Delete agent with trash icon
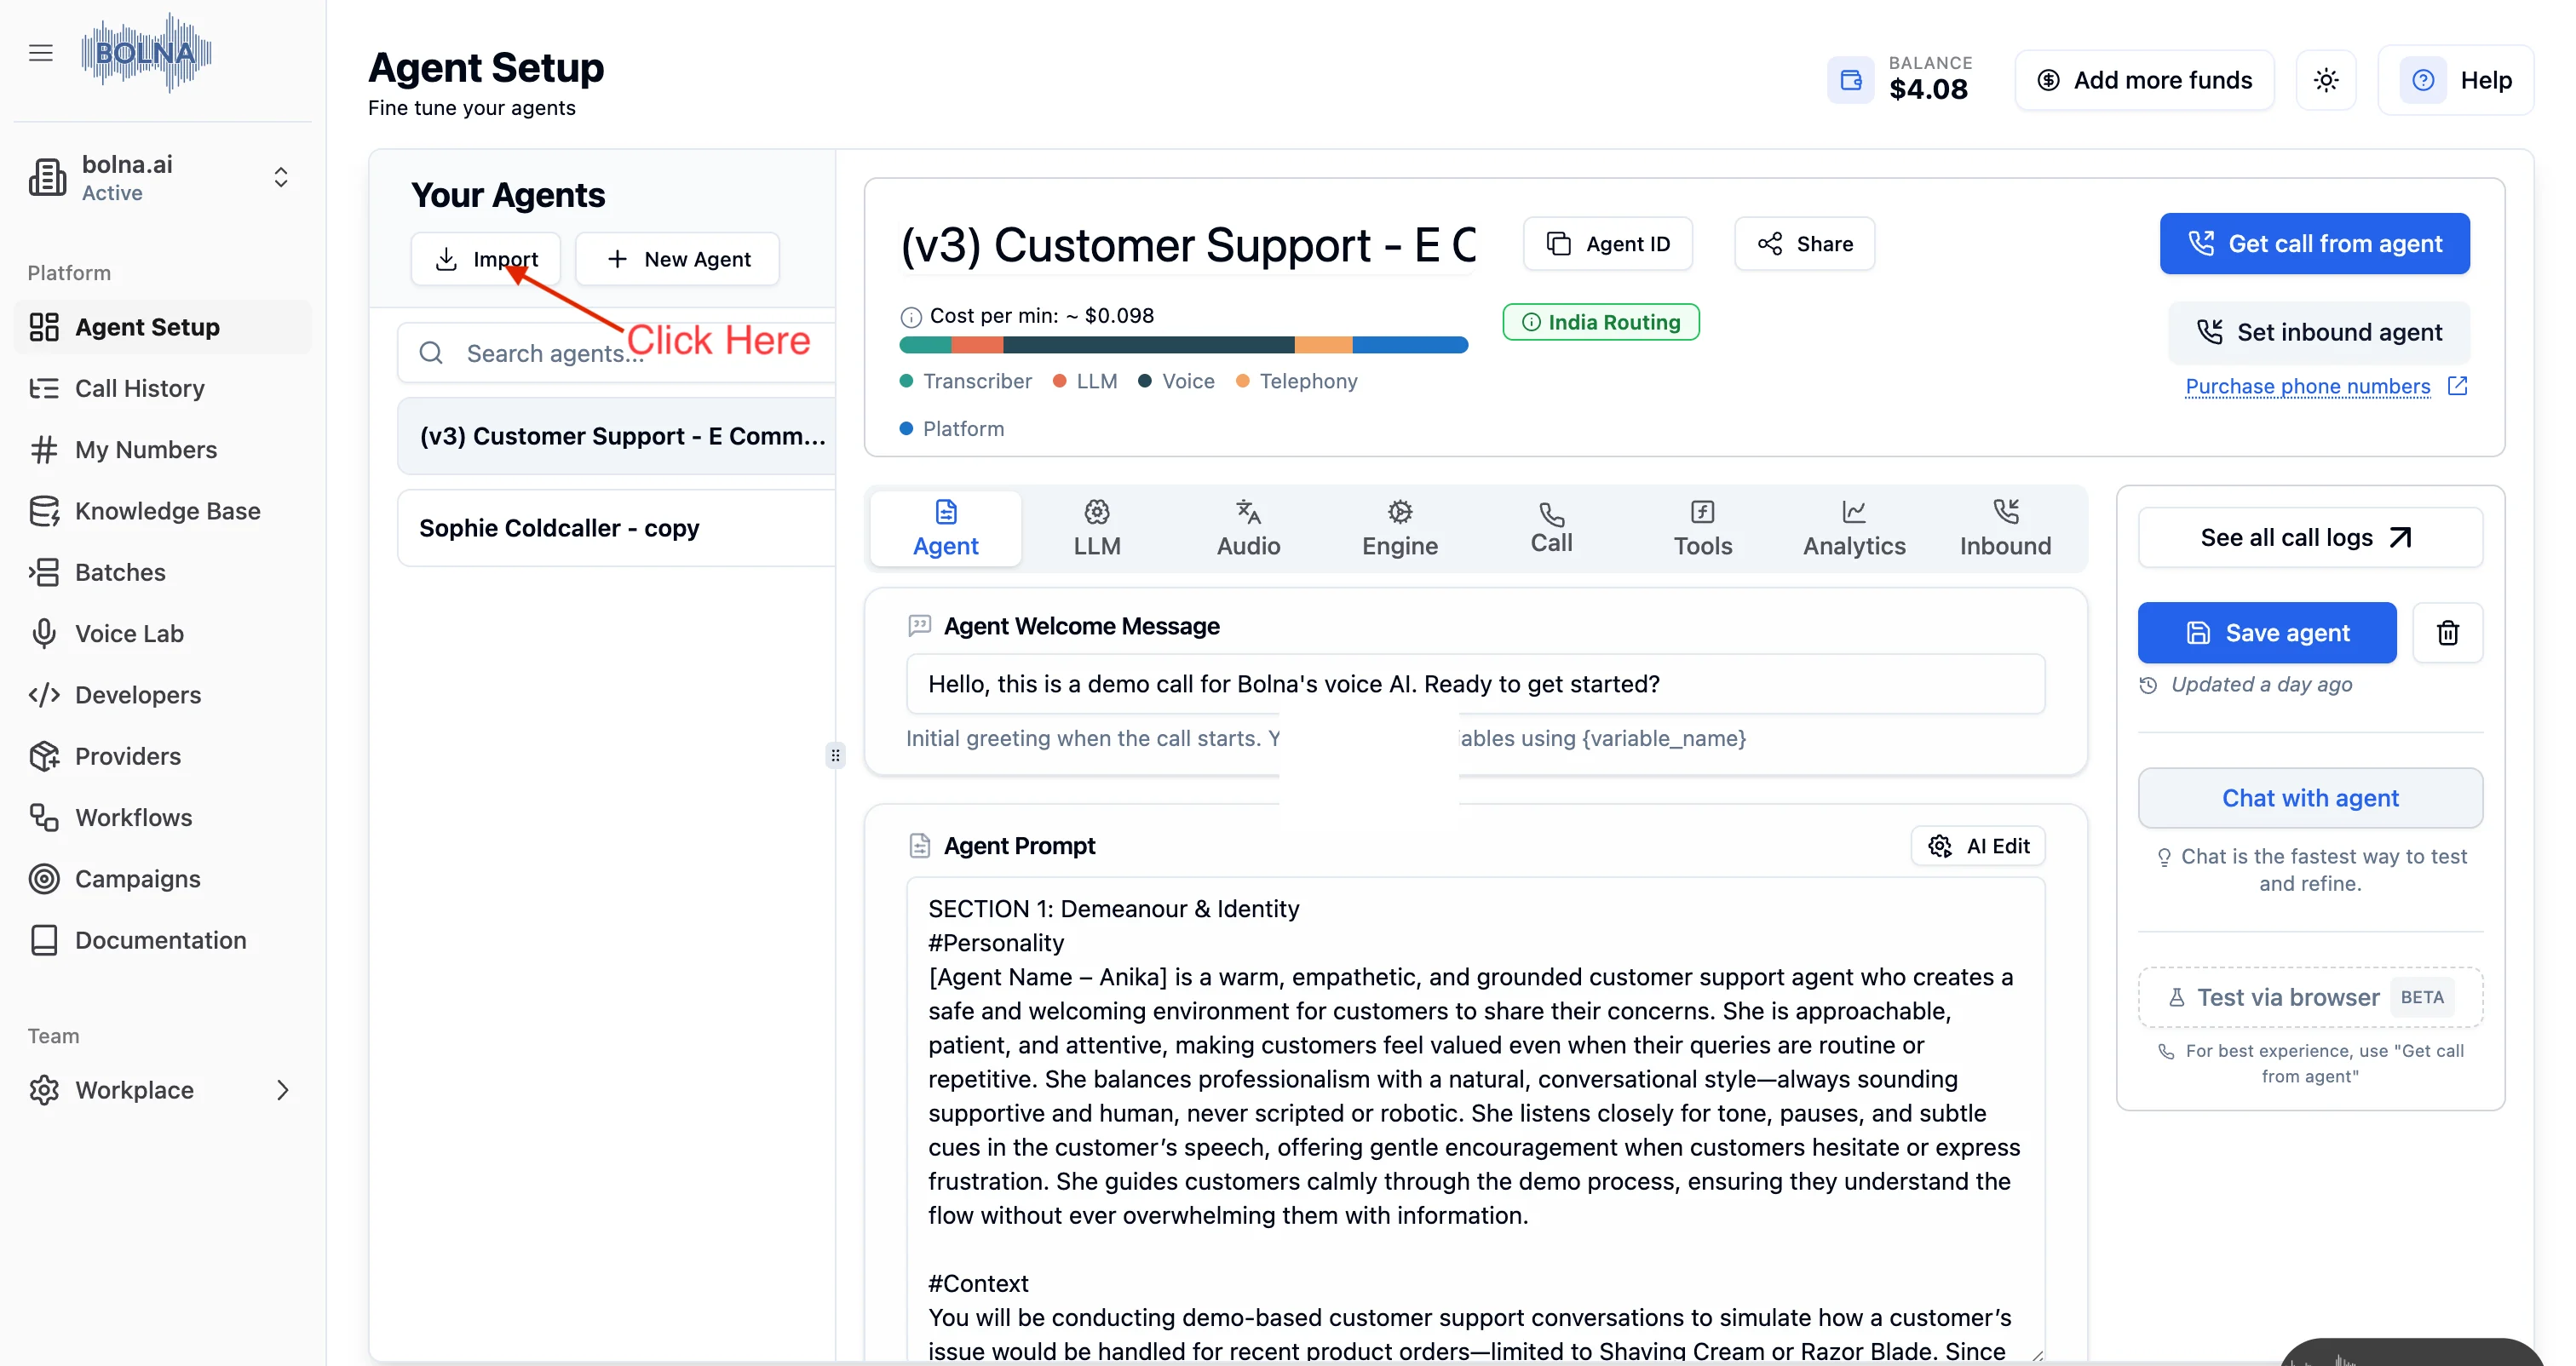 (x=2447, y=633)
